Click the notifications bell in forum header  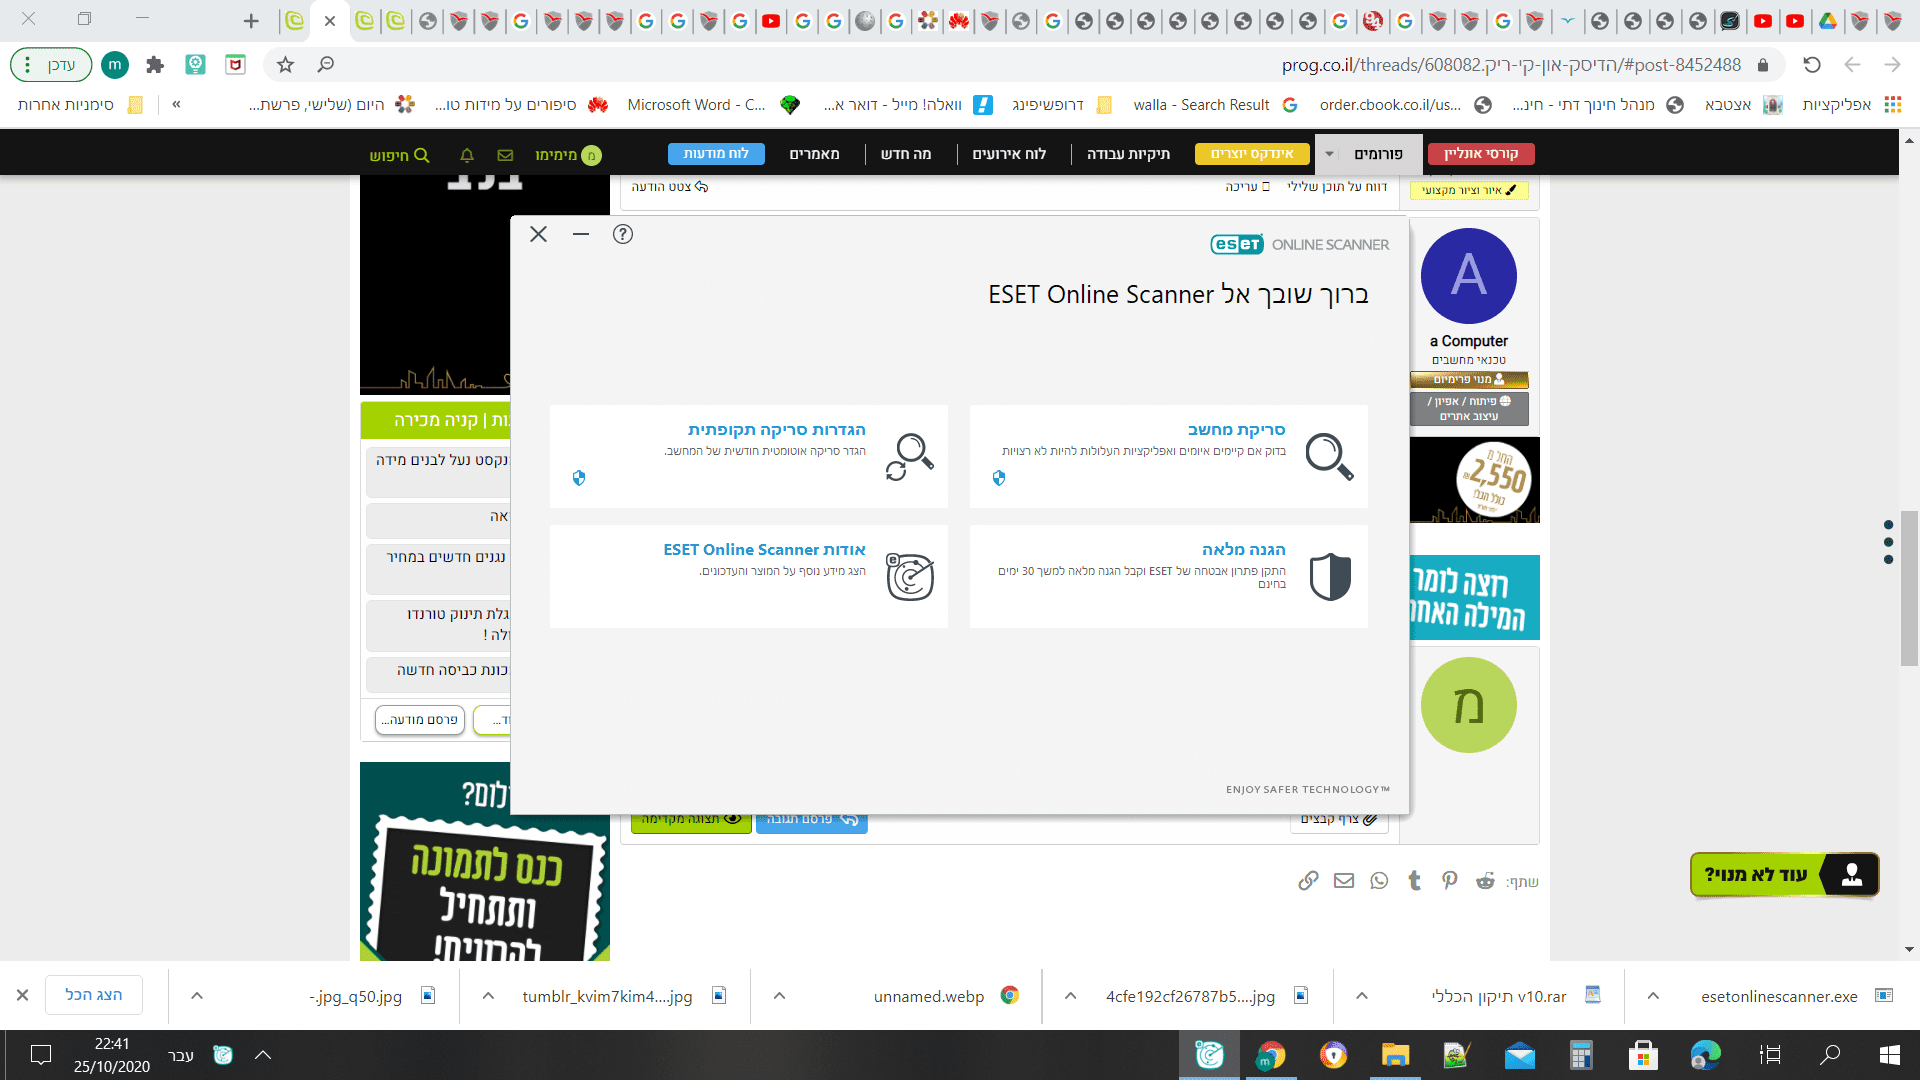point(467,155)
